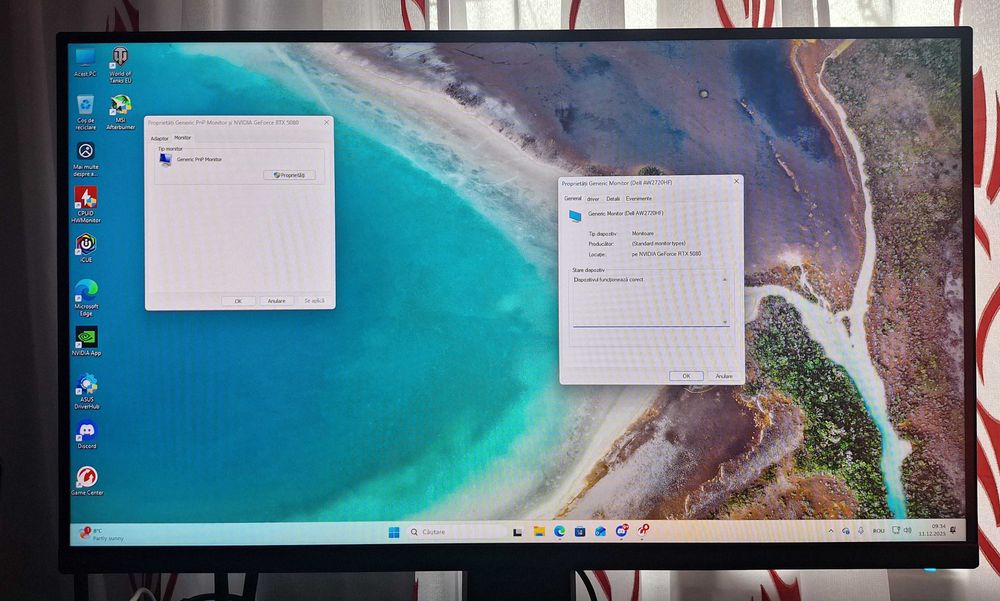Click the monitor icon under Tip monitor
This screenshot has height=601, width=1000.
point(165,160)
